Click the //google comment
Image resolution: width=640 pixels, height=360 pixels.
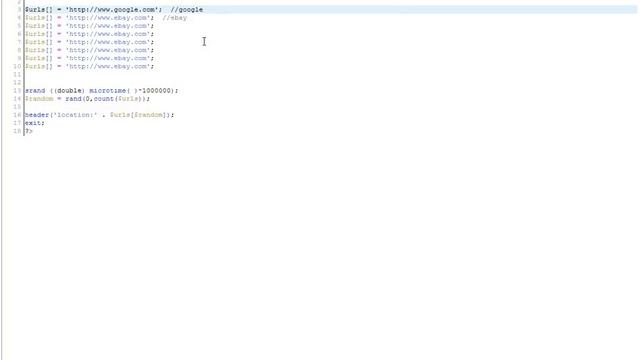187,9
